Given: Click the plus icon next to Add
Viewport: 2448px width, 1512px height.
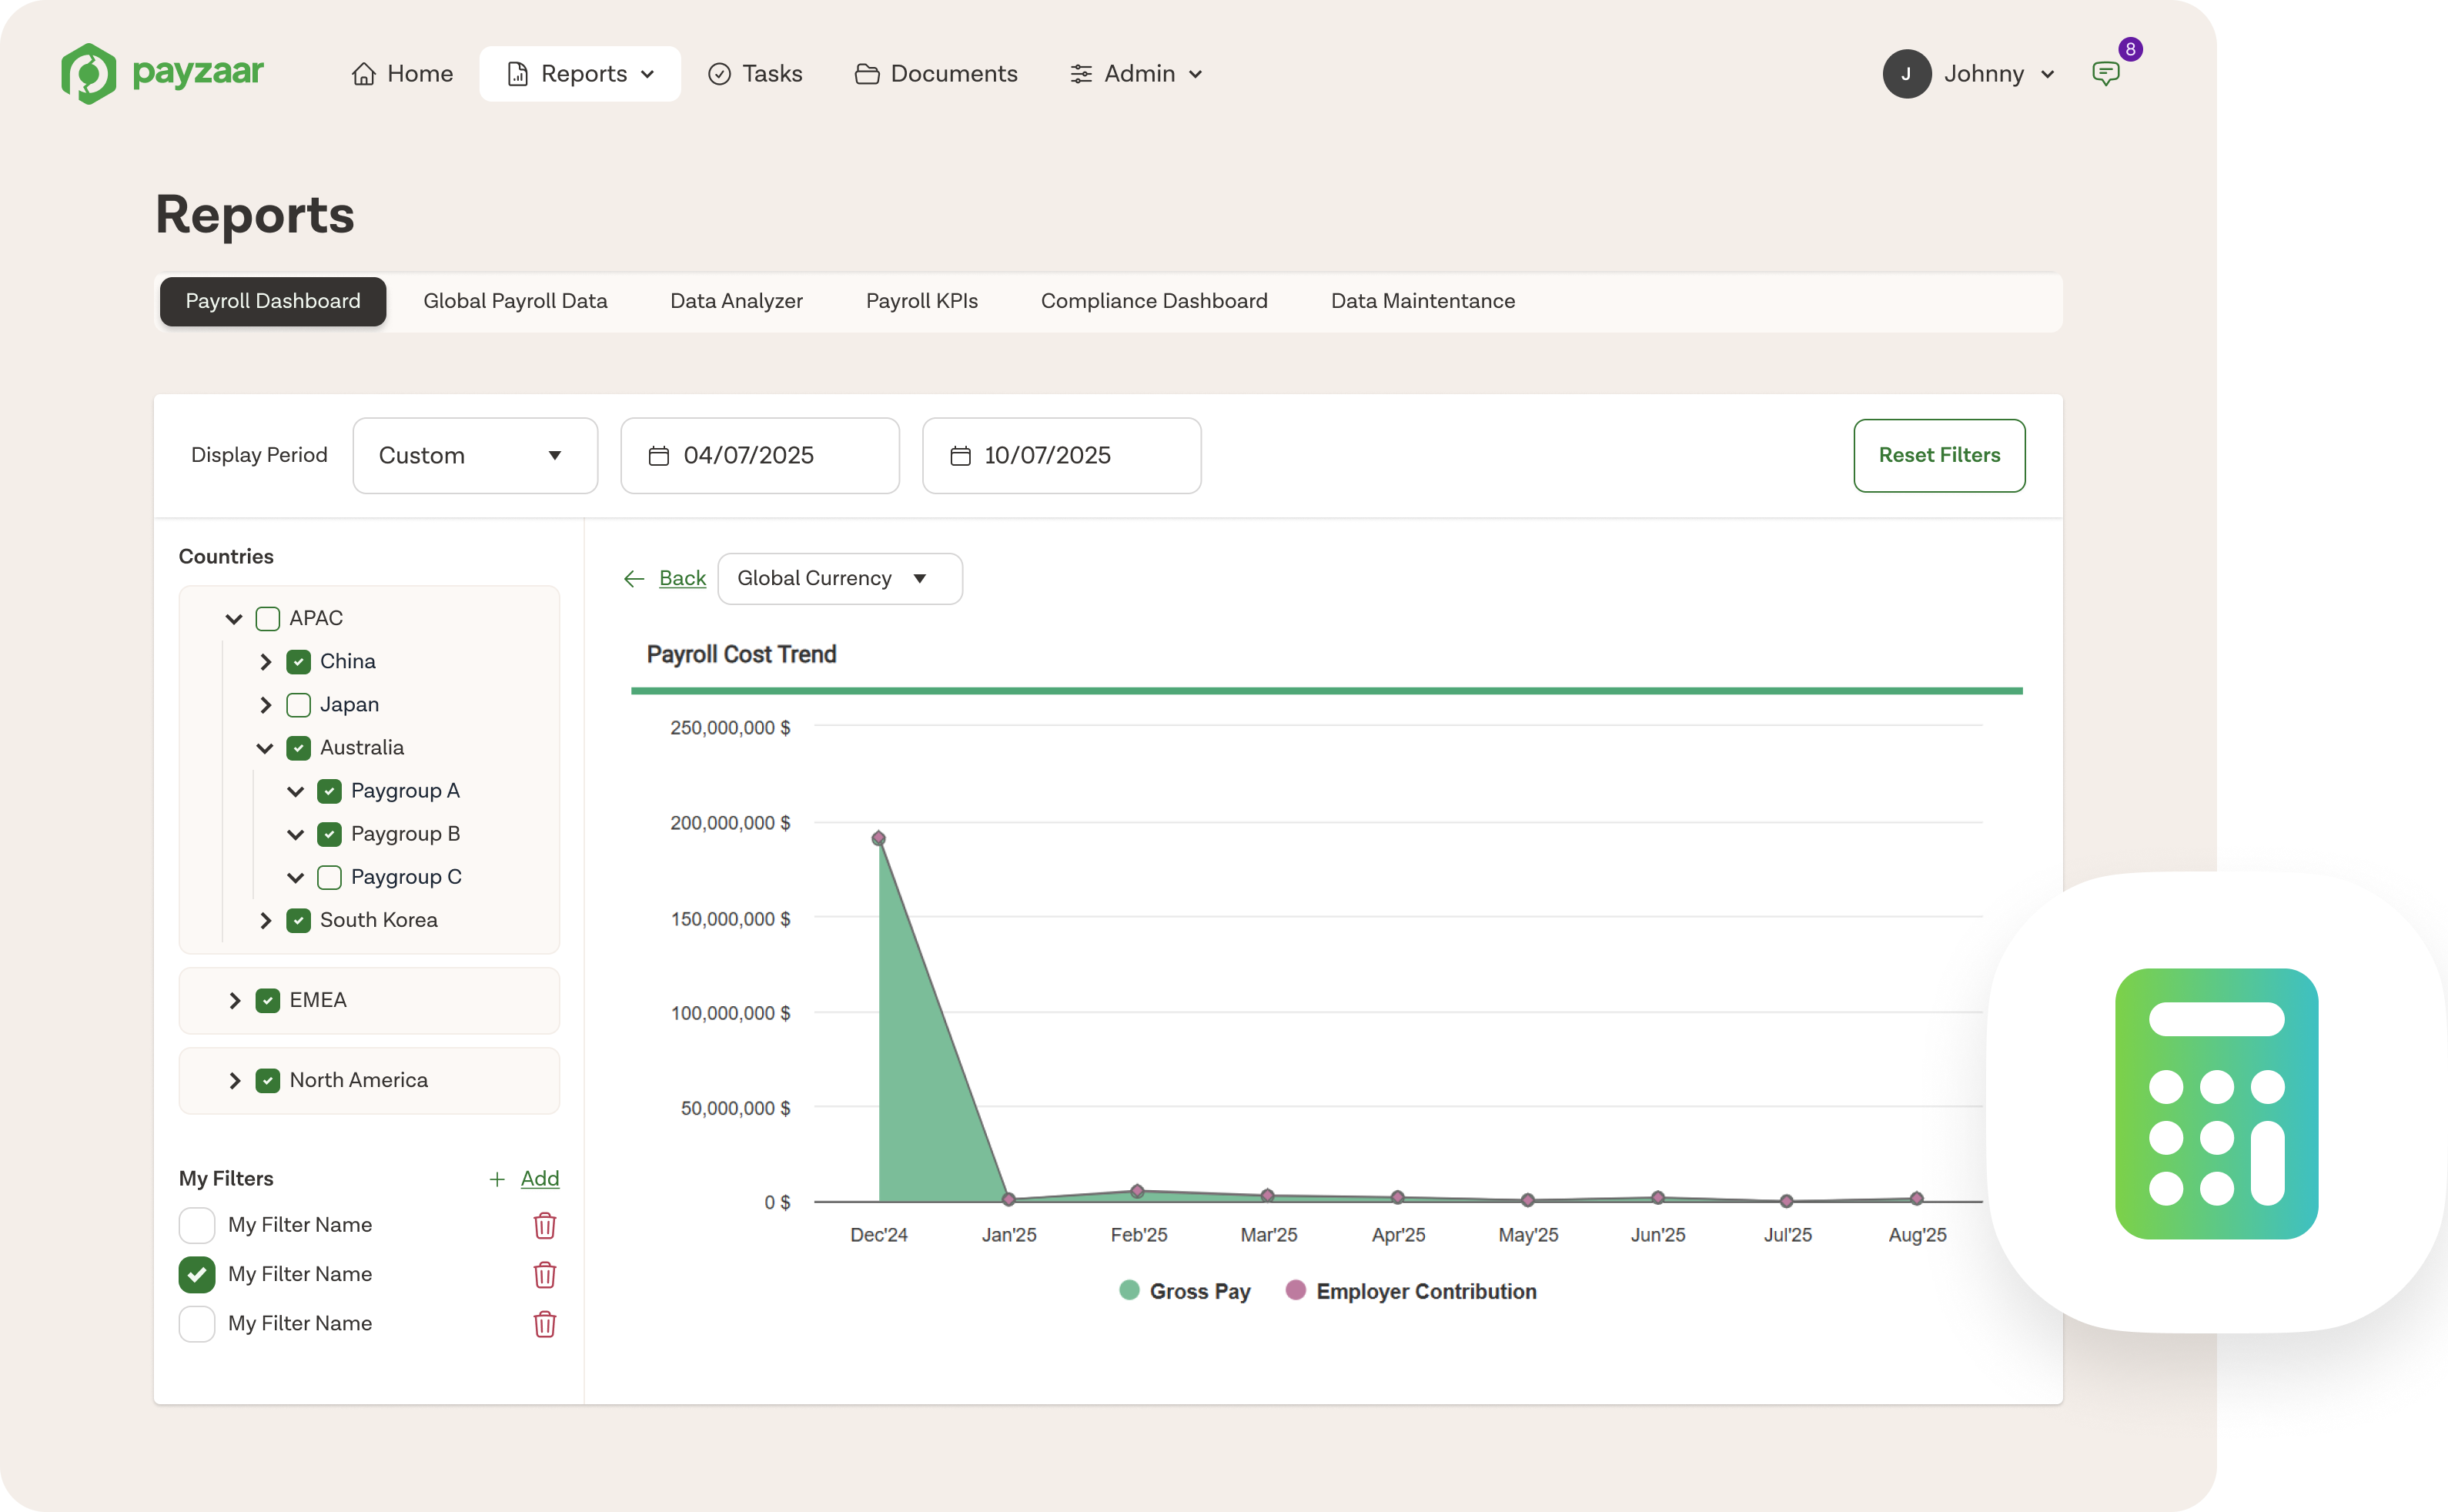Looking at the screenshot, I should 496,1179.
